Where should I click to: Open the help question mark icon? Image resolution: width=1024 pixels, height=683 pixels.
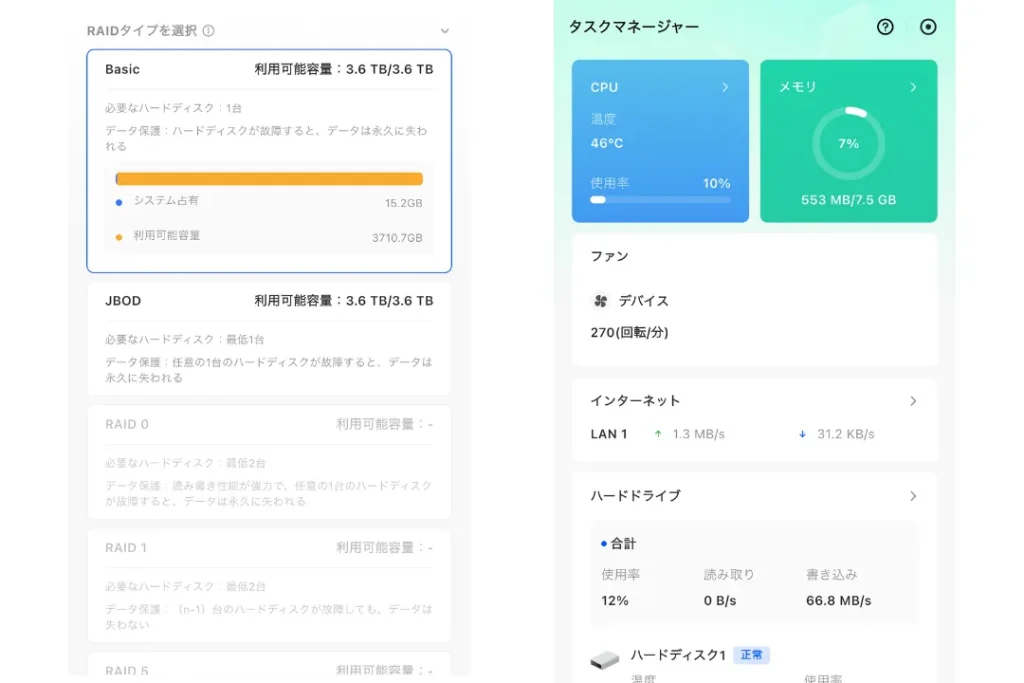pyautogui.click(x=885, y=28)
